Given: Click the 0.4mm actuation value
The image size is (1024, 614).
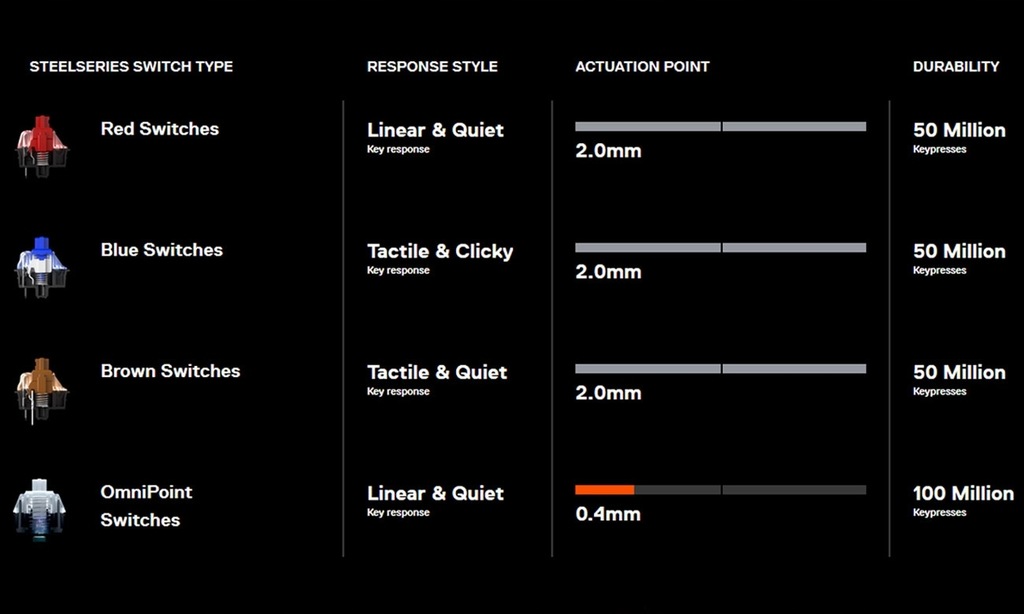Looking at the screenshot, I should pos(608,514).
